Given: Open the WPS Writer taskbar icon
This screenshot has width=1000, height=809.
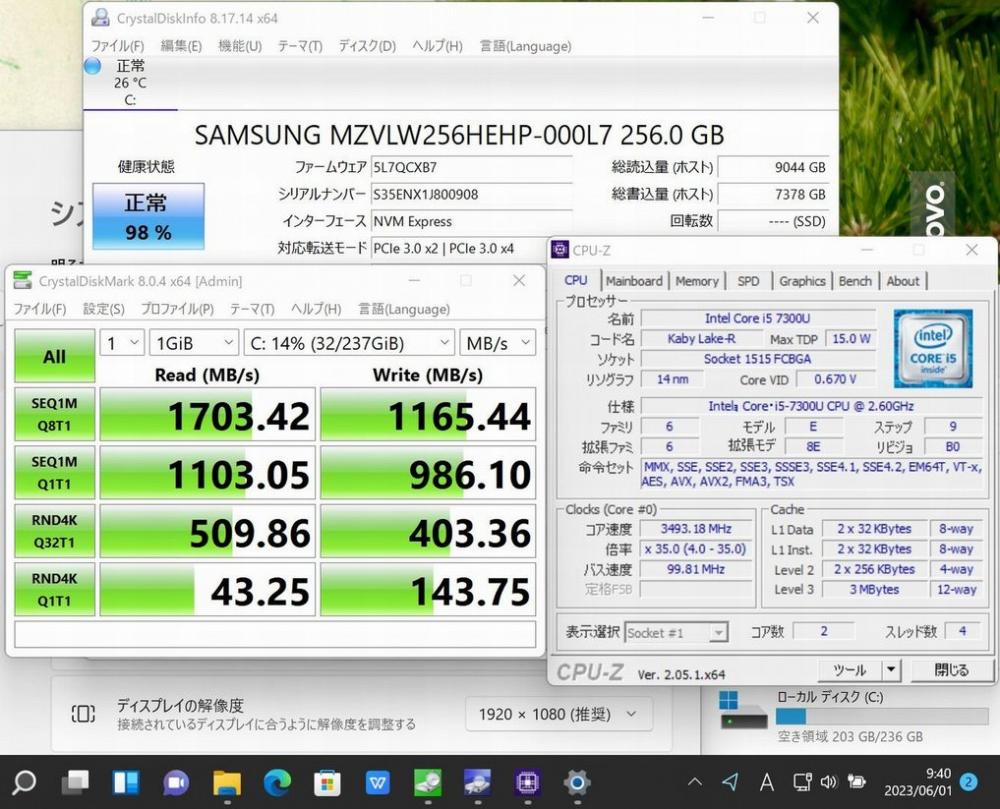Looking at the screenshot, I should [x=377, y=782].
